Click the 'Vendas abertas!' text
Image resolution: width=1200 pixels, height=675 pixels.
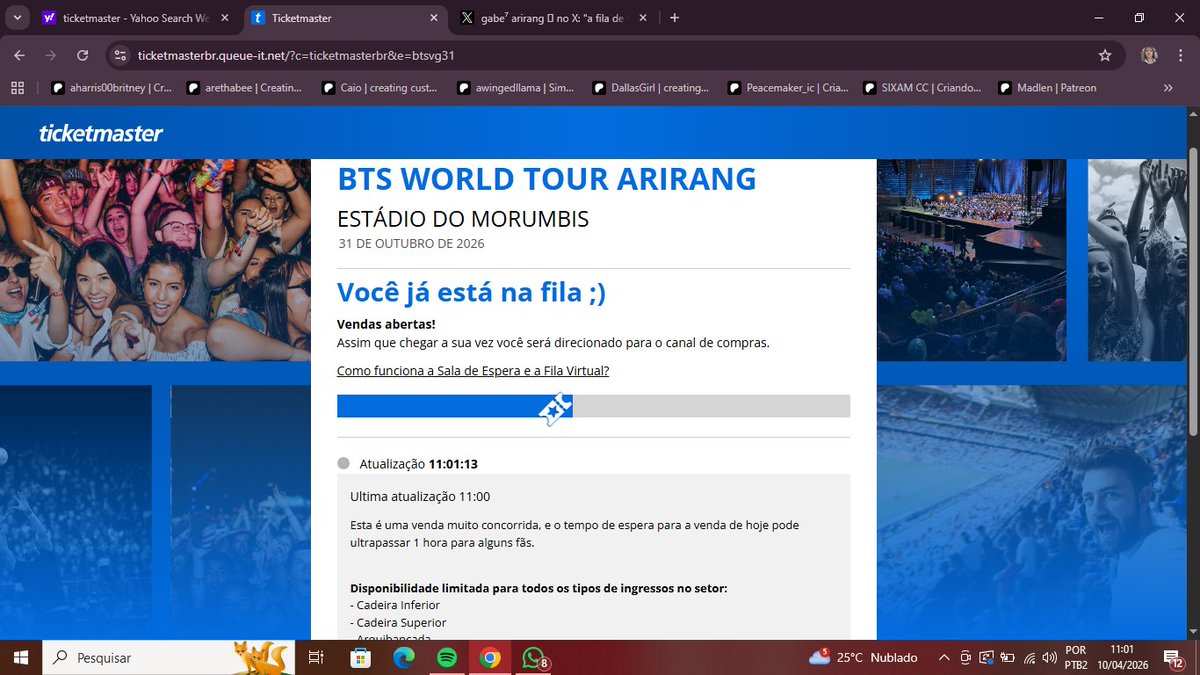click(386, 324)
